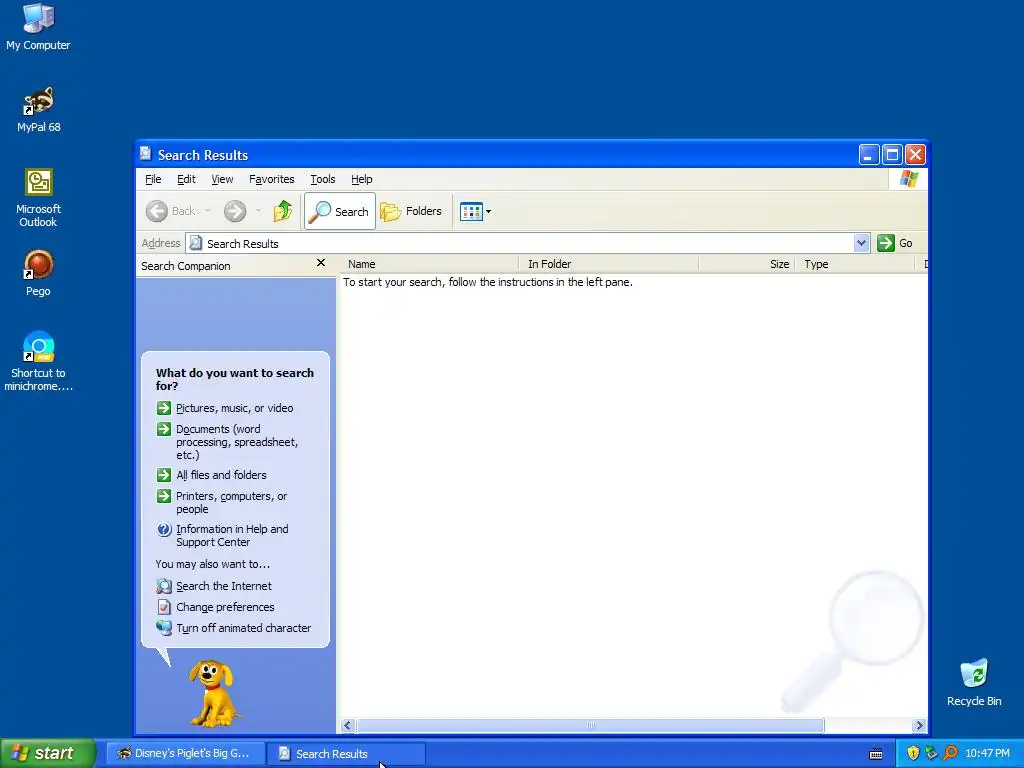1024x768 pixels.
Task: Close the Search Companion pane
Action: [321, 263]
